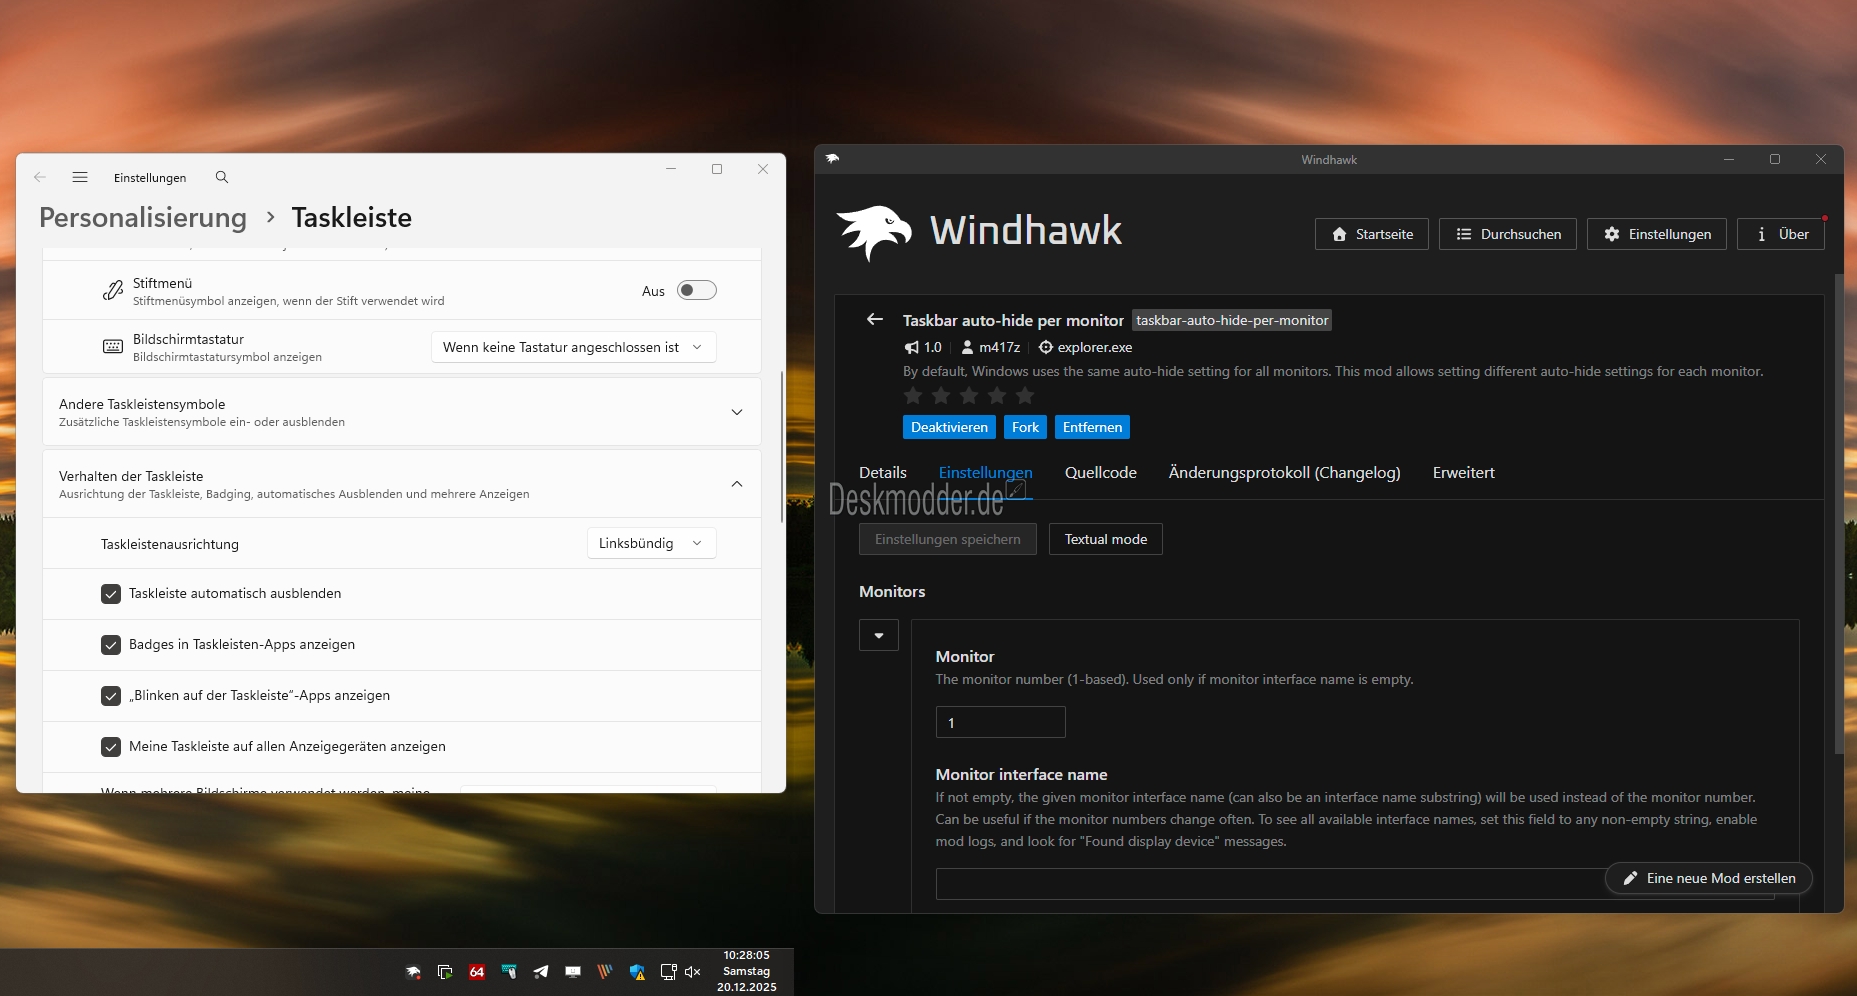Open the Änderungsprotokoll (Changelog) tab
The image size is (1857, 996).
click(1284, 473)
